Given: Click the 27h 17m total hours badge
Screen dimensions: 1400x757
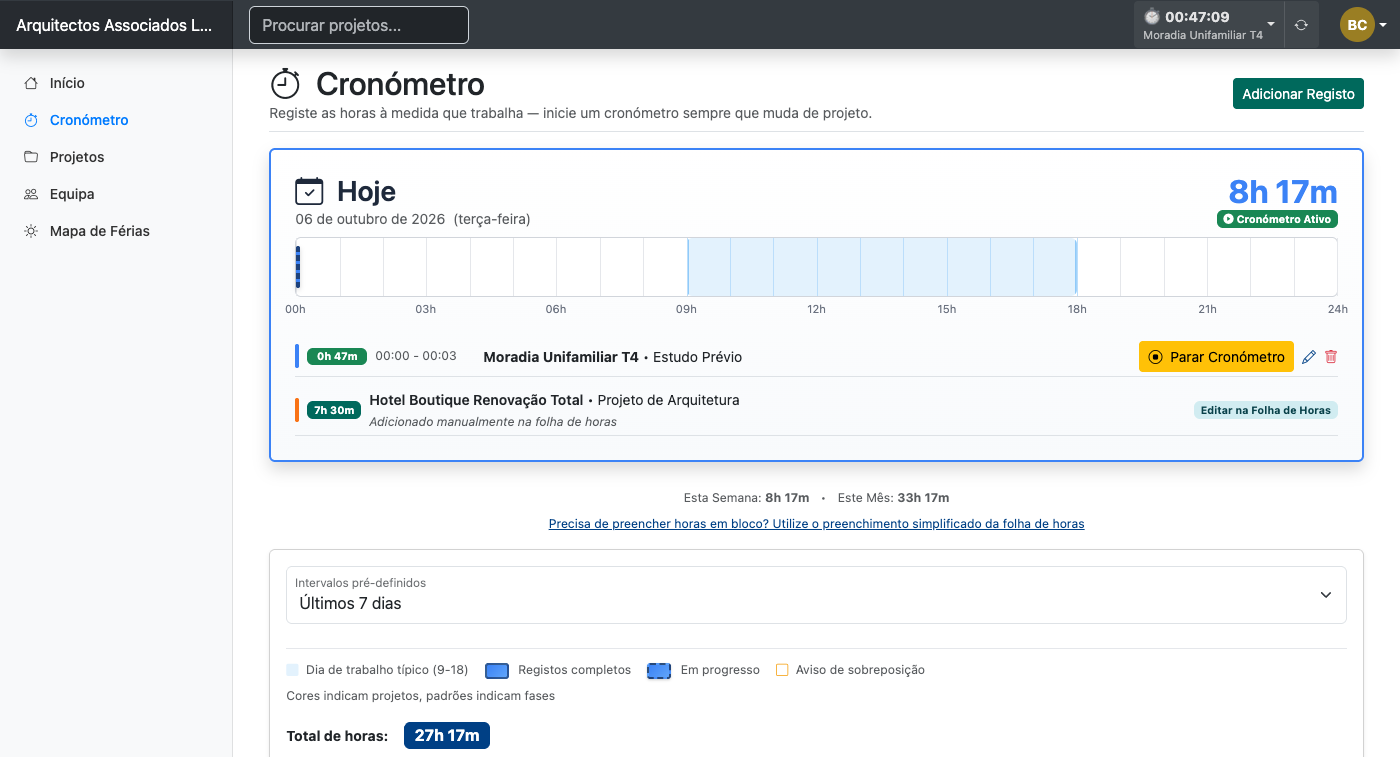Looking at the screenshot, I should tap(447, 736).
